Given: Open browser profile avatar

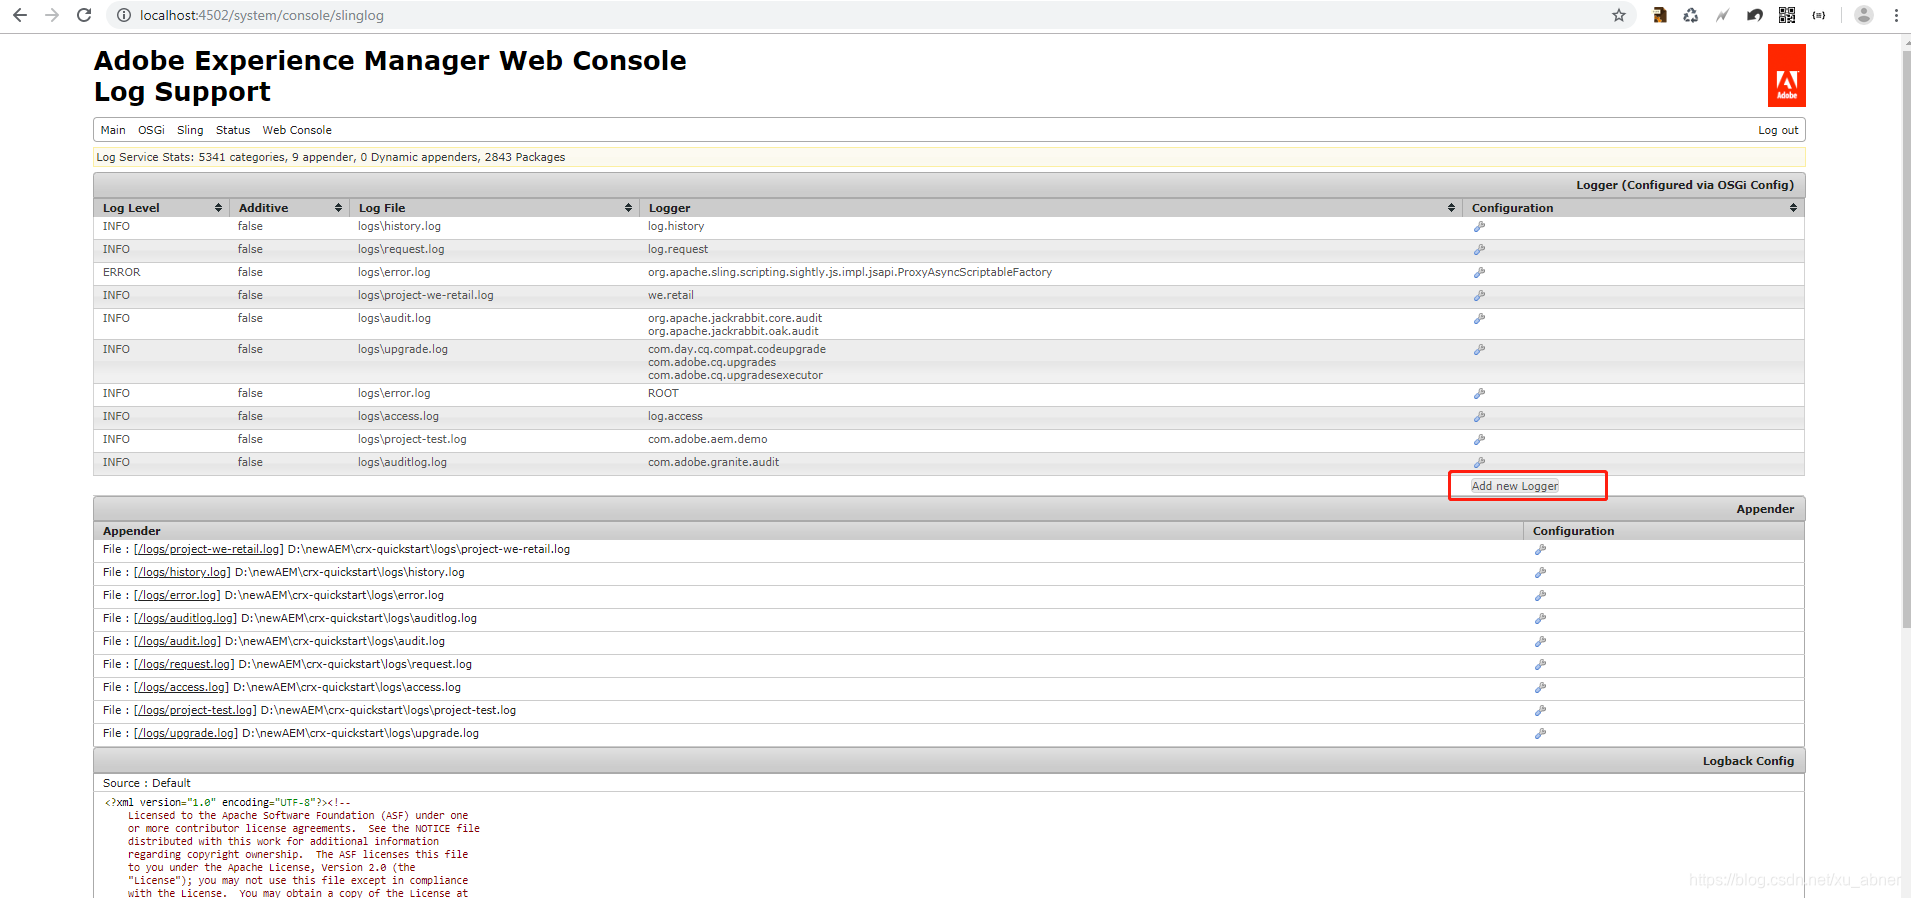Looking at the screenshot, I should pos(1864,15).
